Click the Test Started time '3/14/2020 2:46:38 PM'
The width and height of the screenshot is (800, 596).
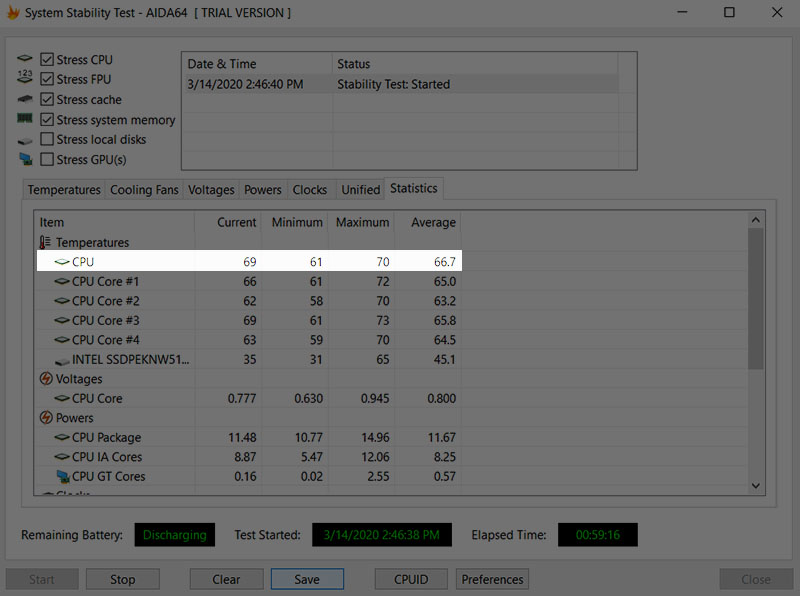pyautogui.click(x=382, y=535)
